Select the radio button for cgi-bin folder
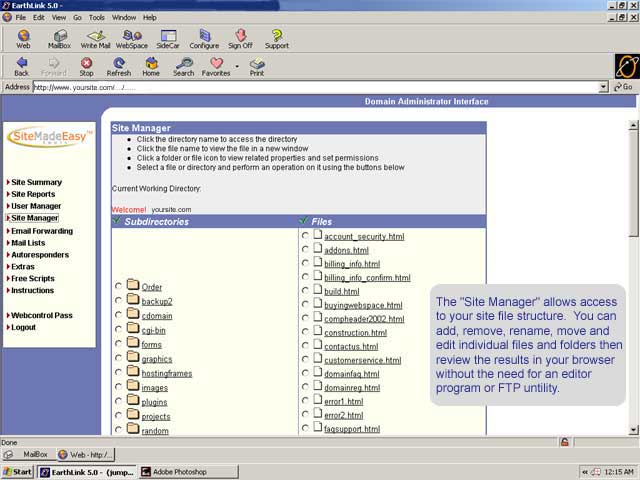640x480 pixels. tap(119, 330)
